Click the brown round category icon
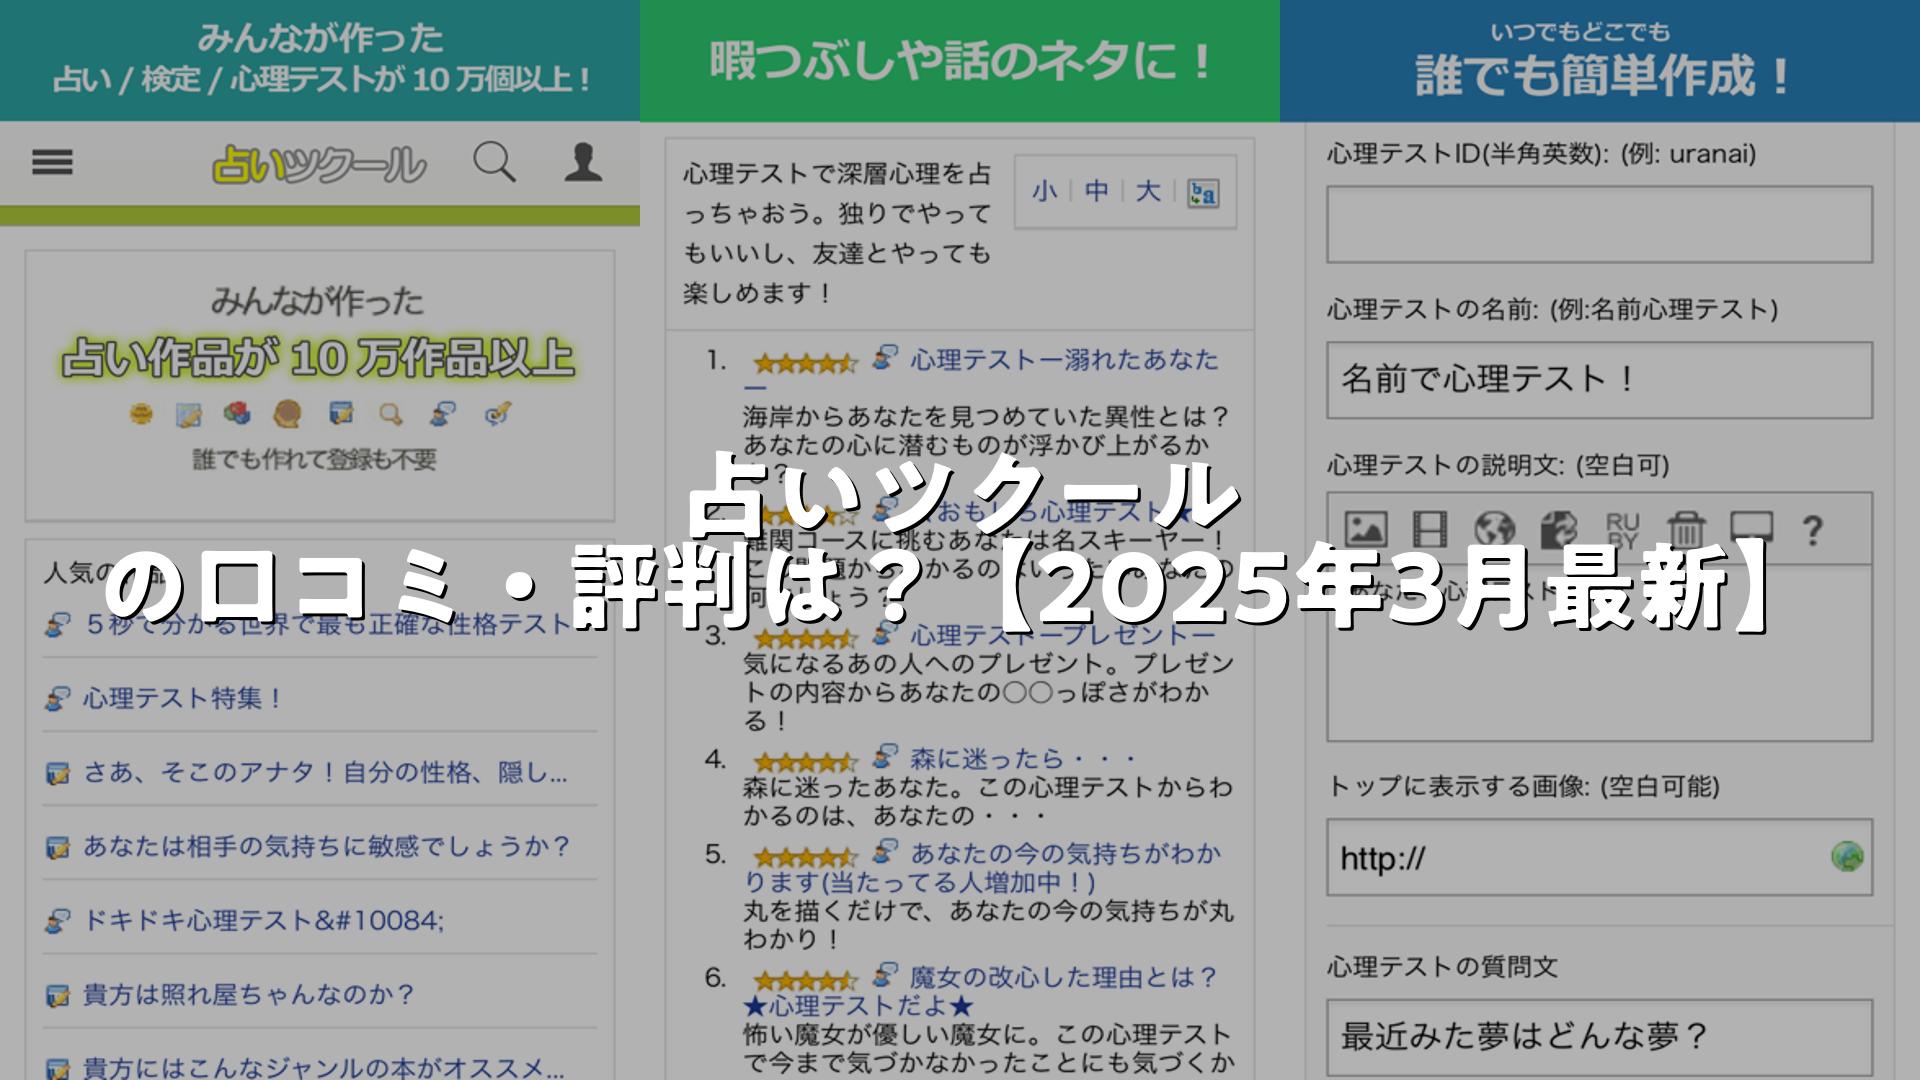The height and width of the screenshot is (1080, 1920). click(288, 413)
